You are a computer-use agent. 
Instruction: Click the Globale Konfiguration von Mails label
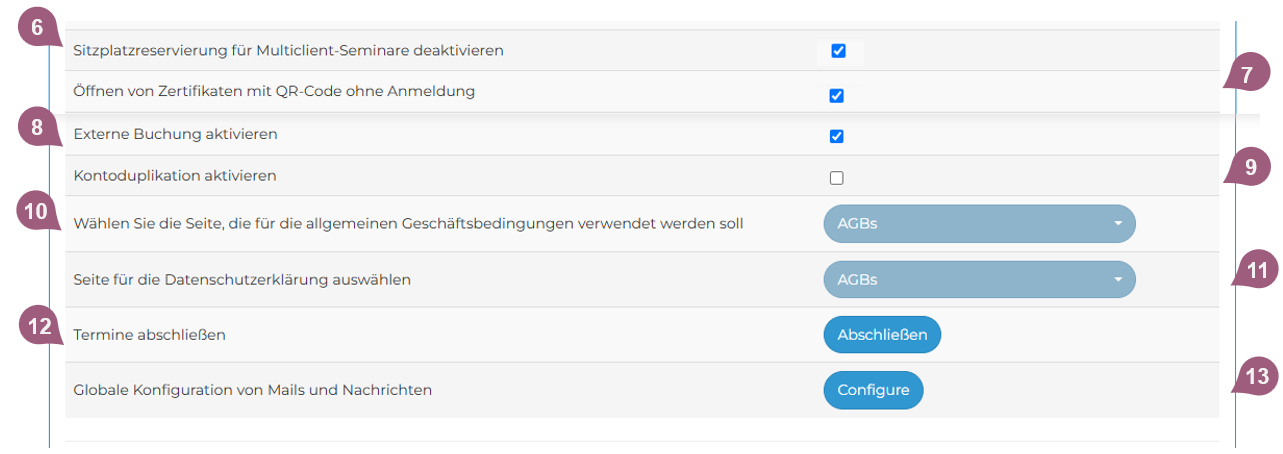[x=253, y=390]
